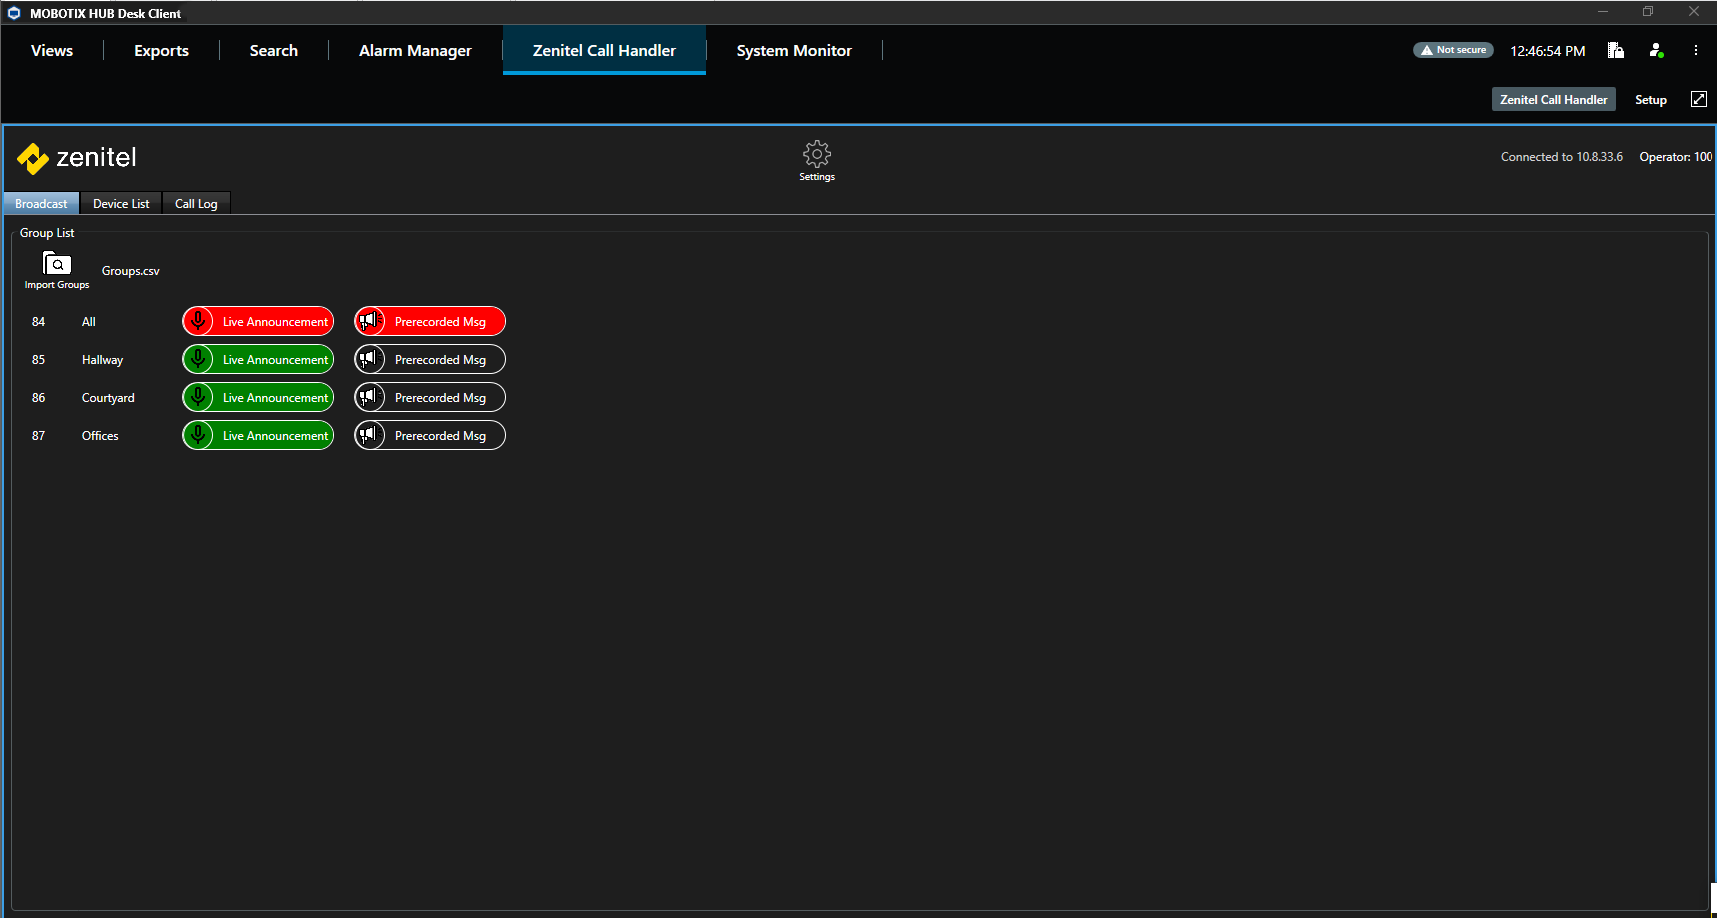Image resolution: width=1717 pixels, height=918 pixels.
Task: Open the Zenitel Settings gear icon
Action: click(816, 154)
